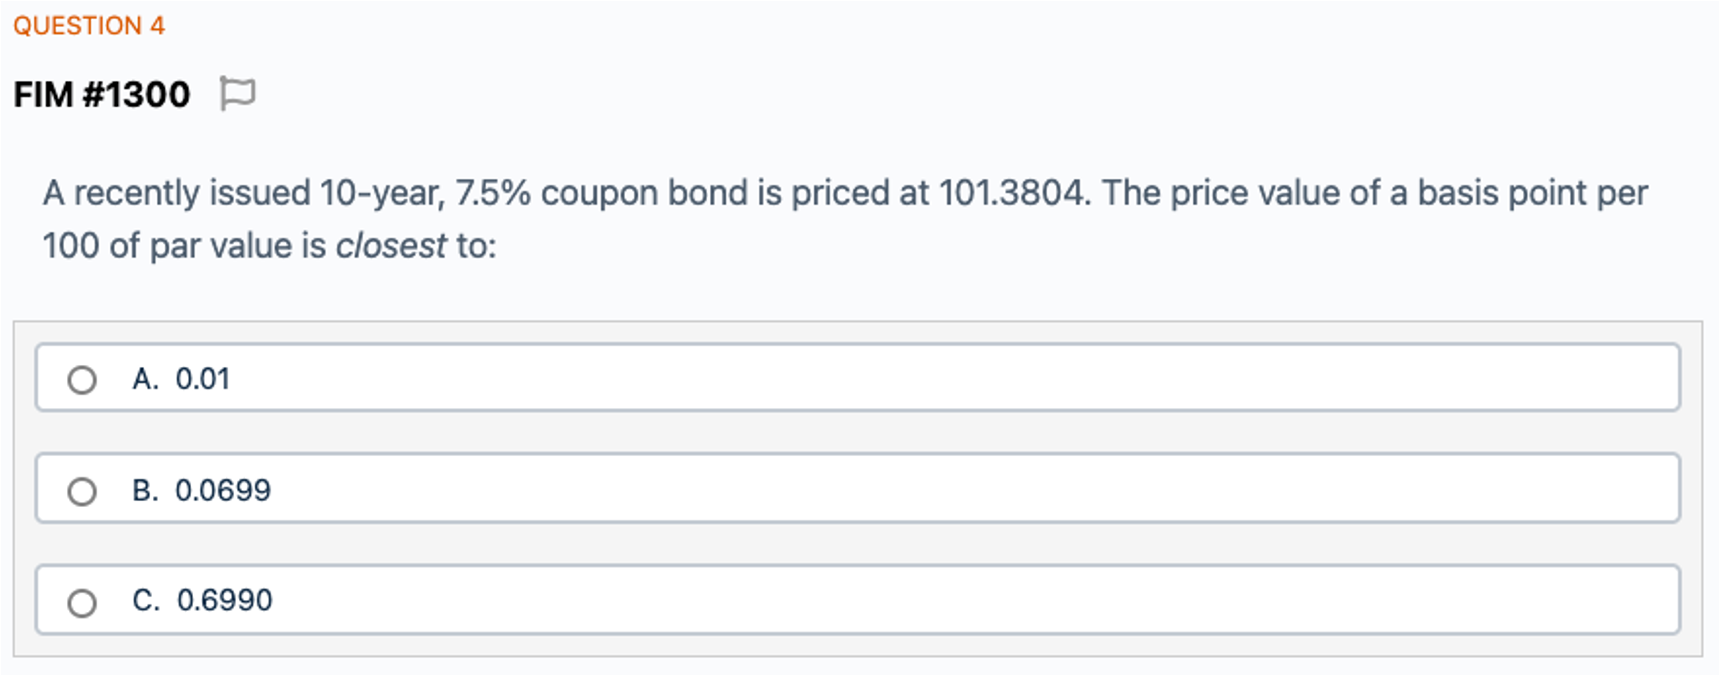Click the 0.01 answer value
Screen dimensions: 1720x676
(x=203, y=379)
